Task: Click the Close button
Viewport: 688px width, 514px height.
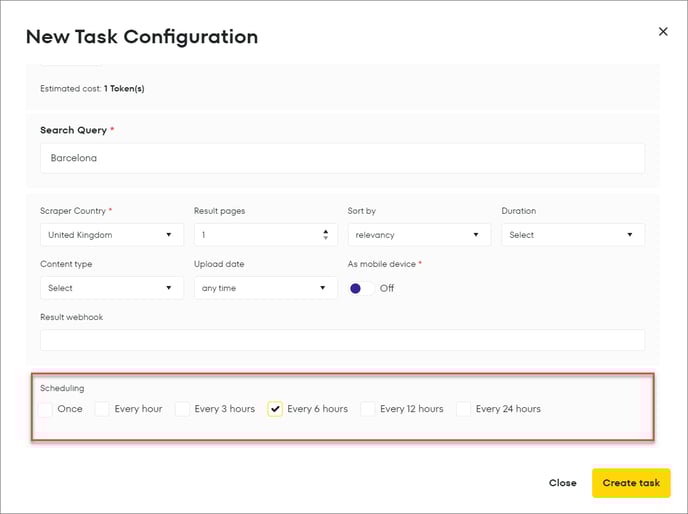Action: pyautogui.click(x=562, y=483)
